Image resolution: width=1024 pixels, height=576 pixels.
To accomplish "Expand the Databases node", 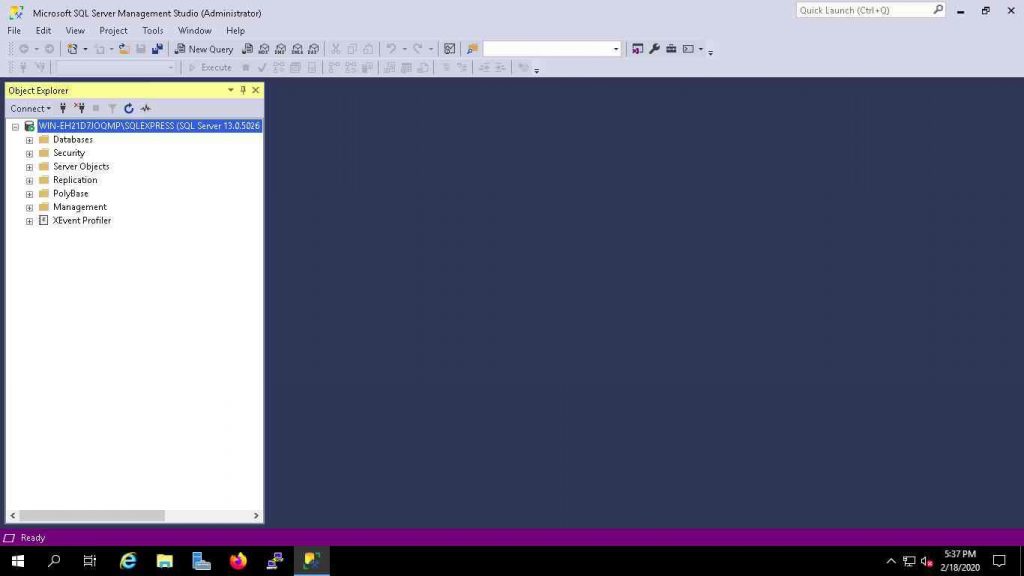I will click(x=29, y=139).
